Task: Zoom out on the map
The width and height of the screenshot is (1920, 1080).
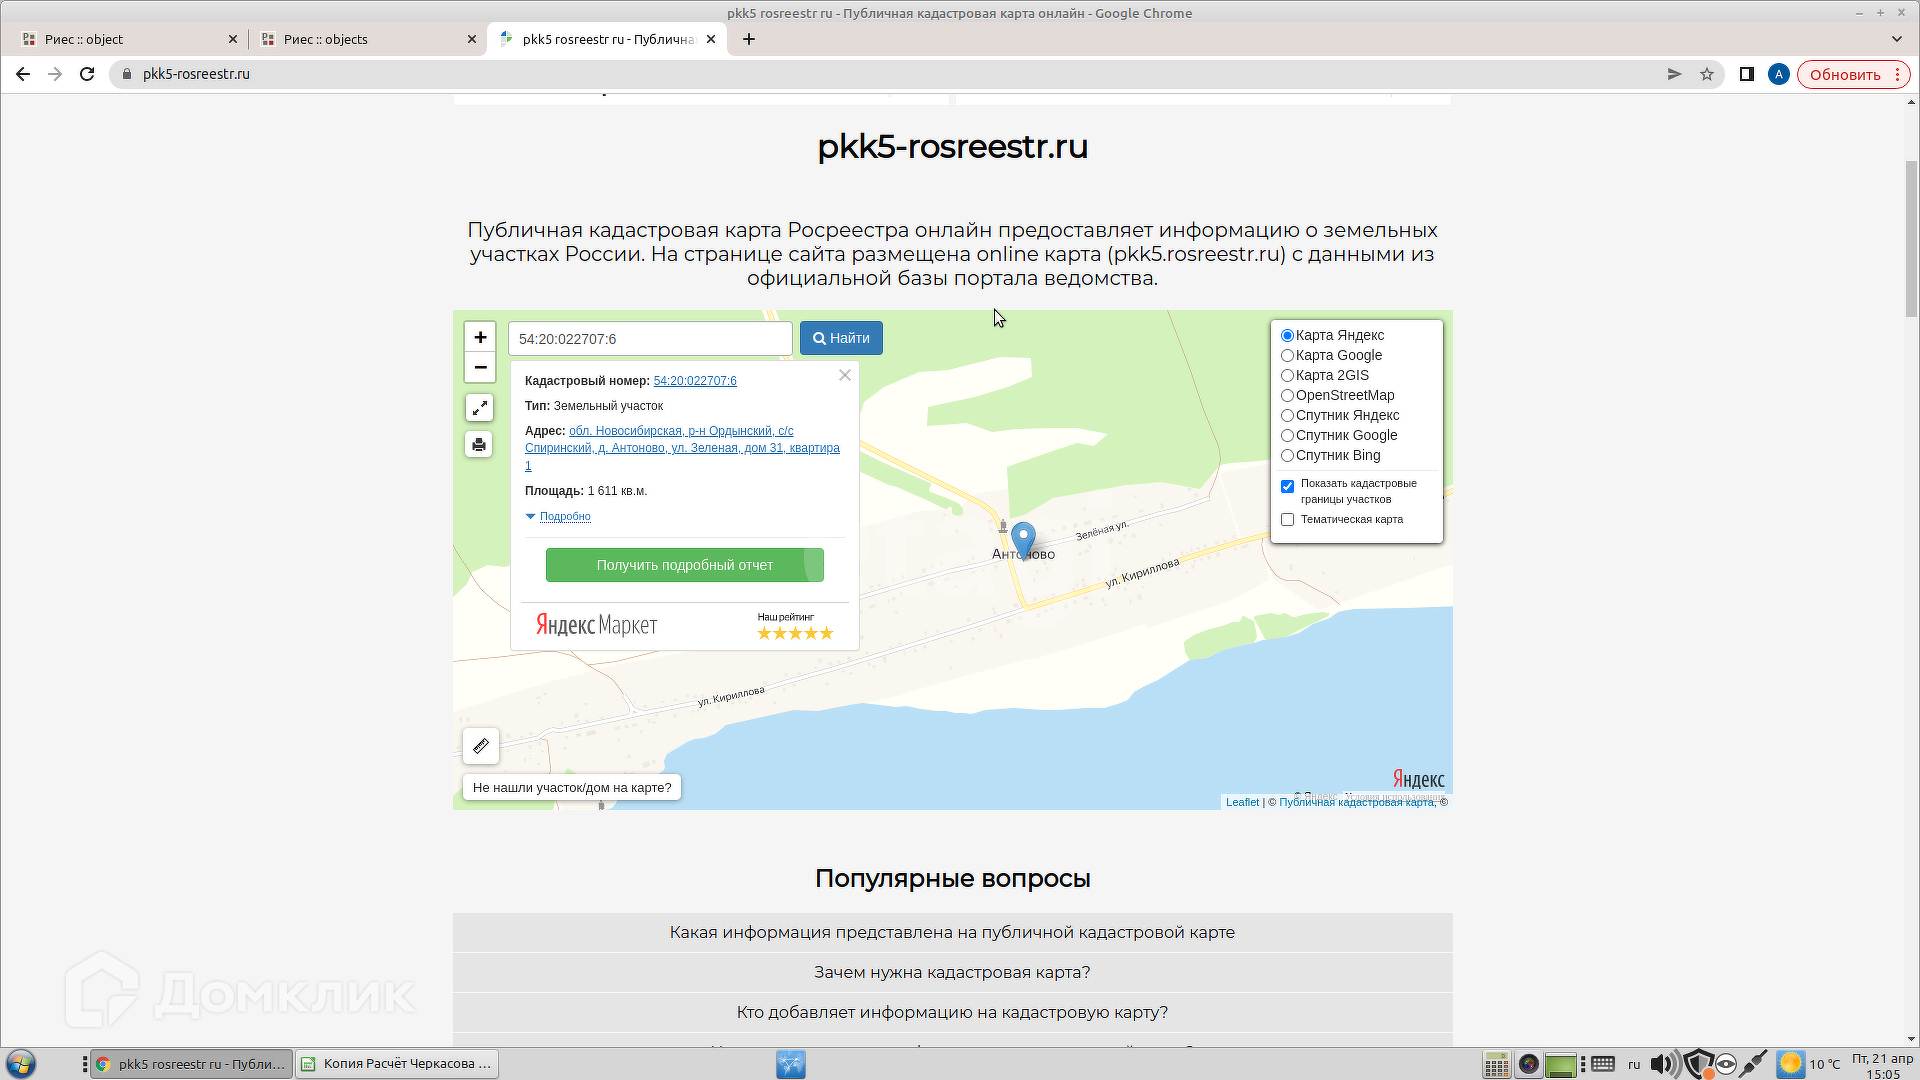Action: (x=480, y=367)
